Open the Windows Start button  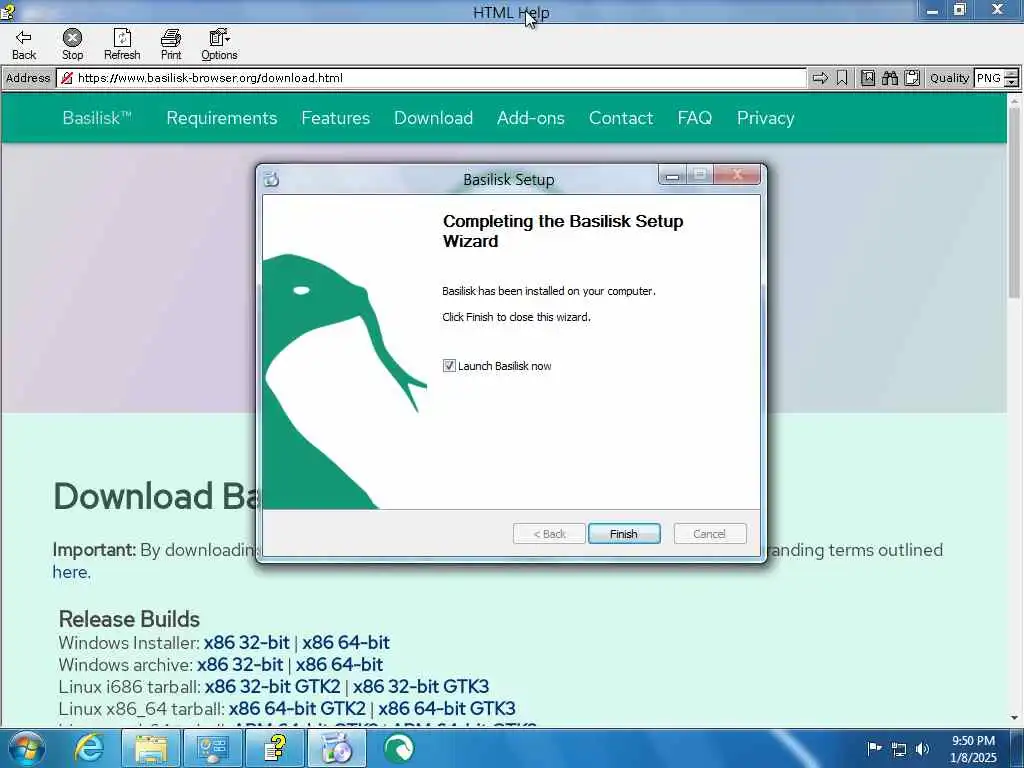coord(25,748)
